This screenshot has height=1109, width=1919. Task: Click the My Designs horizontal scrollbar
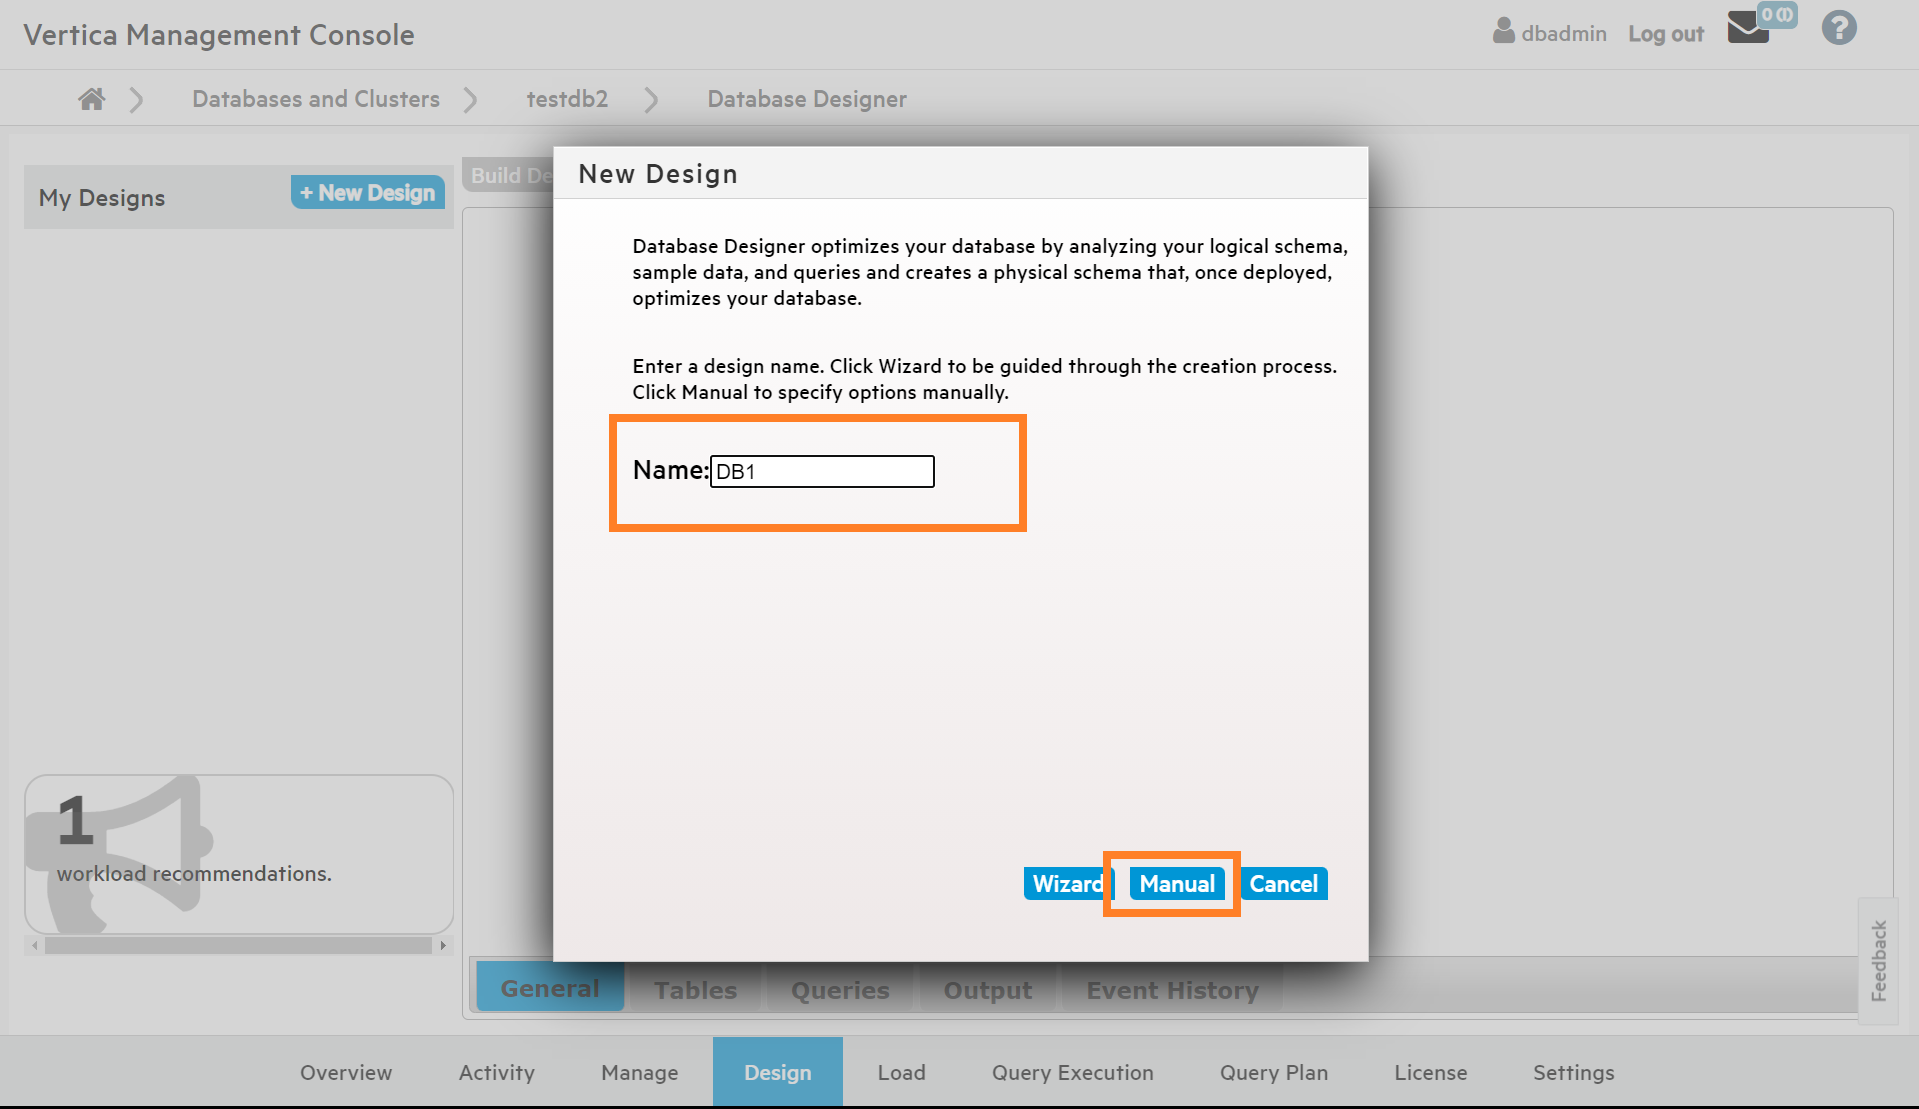pos(238,945)
